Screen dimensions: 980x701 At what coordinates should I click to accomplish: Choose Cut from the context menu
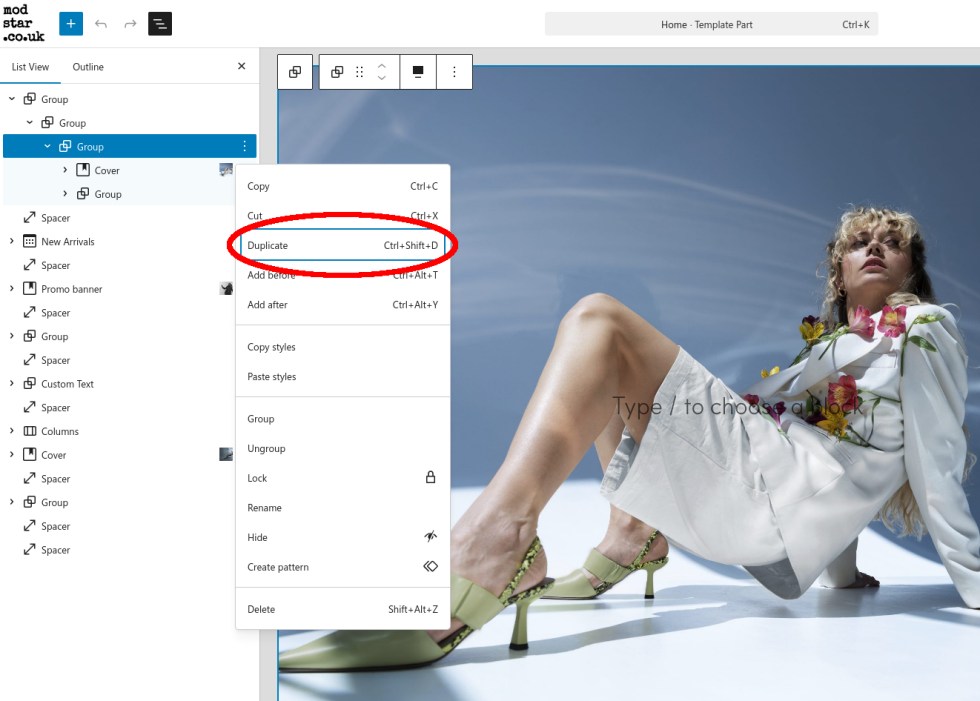342,216
